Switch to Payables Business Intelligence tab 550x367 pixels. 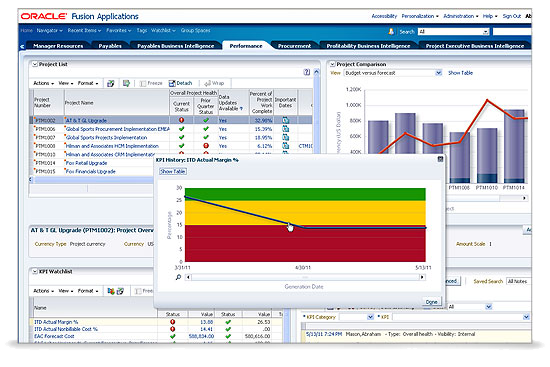pos(175,46)
